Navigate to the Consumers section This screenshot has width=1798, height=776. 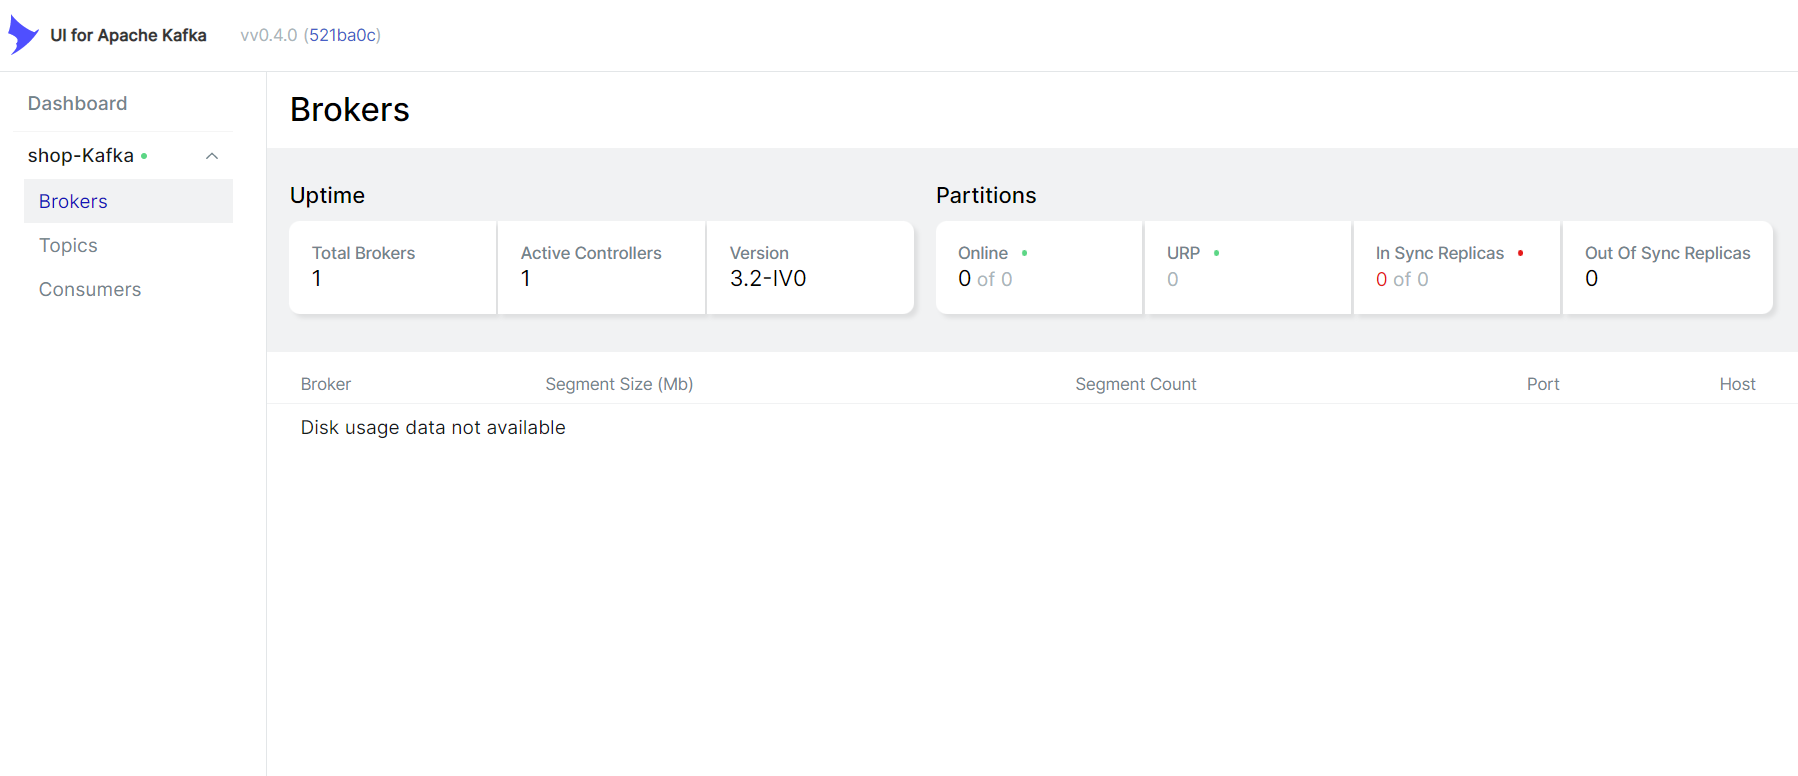(x=89, y=289)
